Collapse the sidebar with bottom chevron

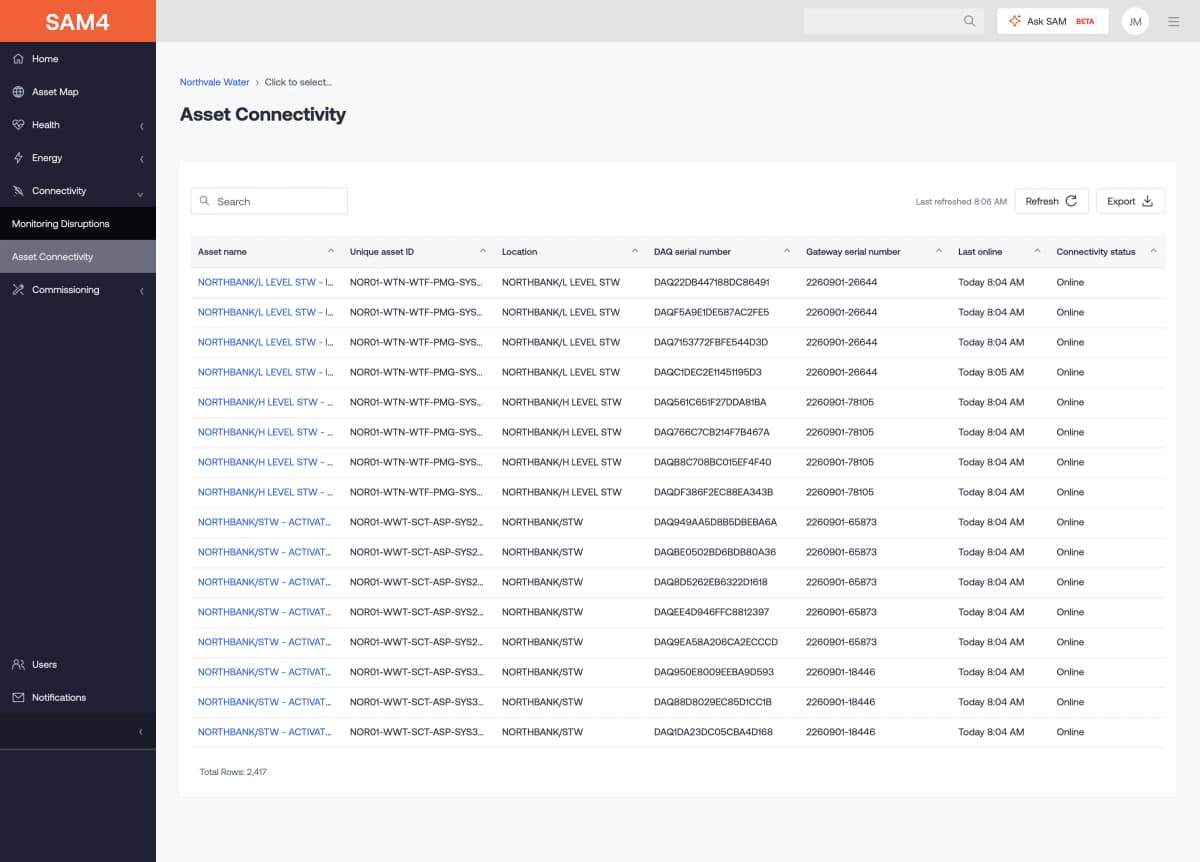141,732
